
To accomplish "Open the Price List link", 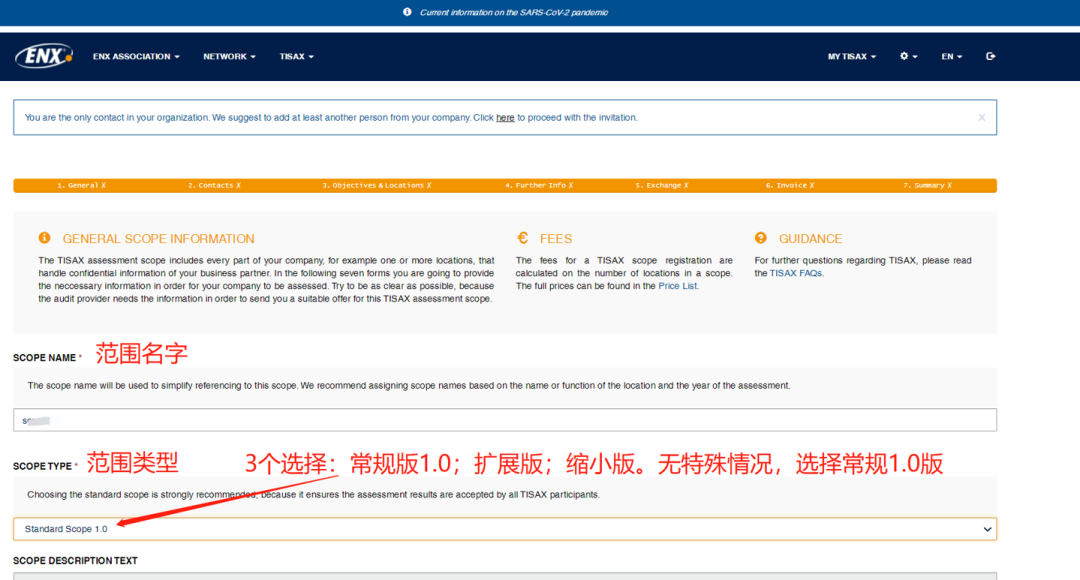I will pos(677,286).
